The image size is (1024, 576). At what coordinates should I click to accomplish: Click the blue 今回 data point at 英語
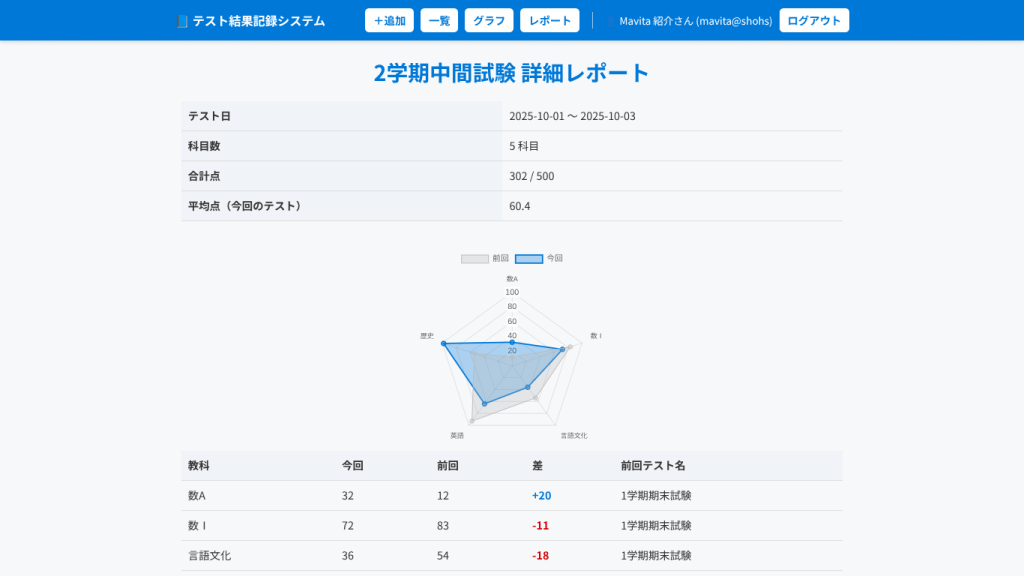[x=485, y=403]
